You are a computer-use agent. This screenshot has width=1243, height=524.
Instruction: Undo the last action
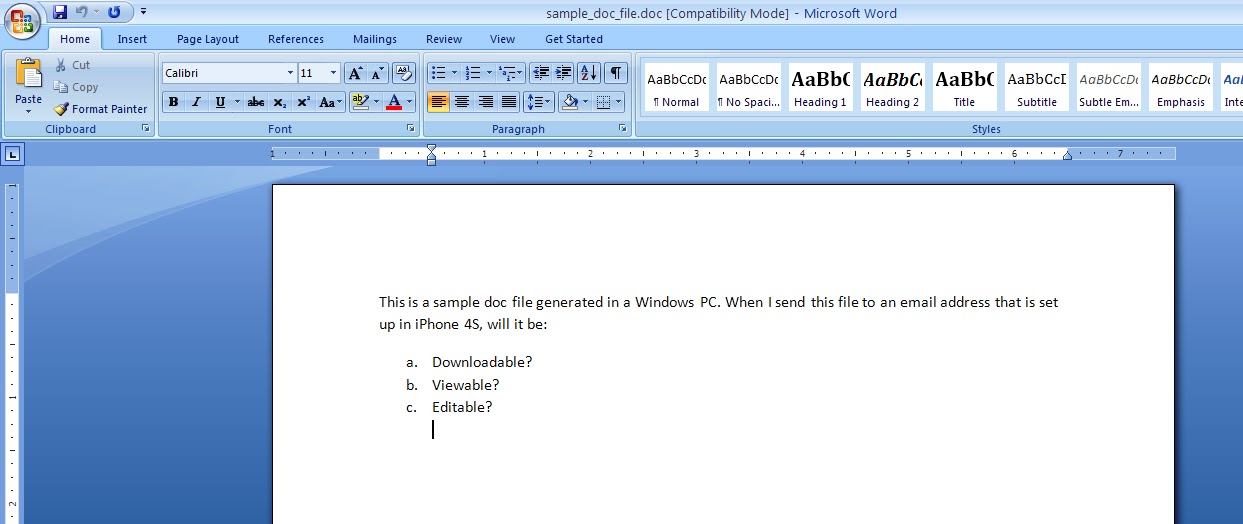point(82,12)
